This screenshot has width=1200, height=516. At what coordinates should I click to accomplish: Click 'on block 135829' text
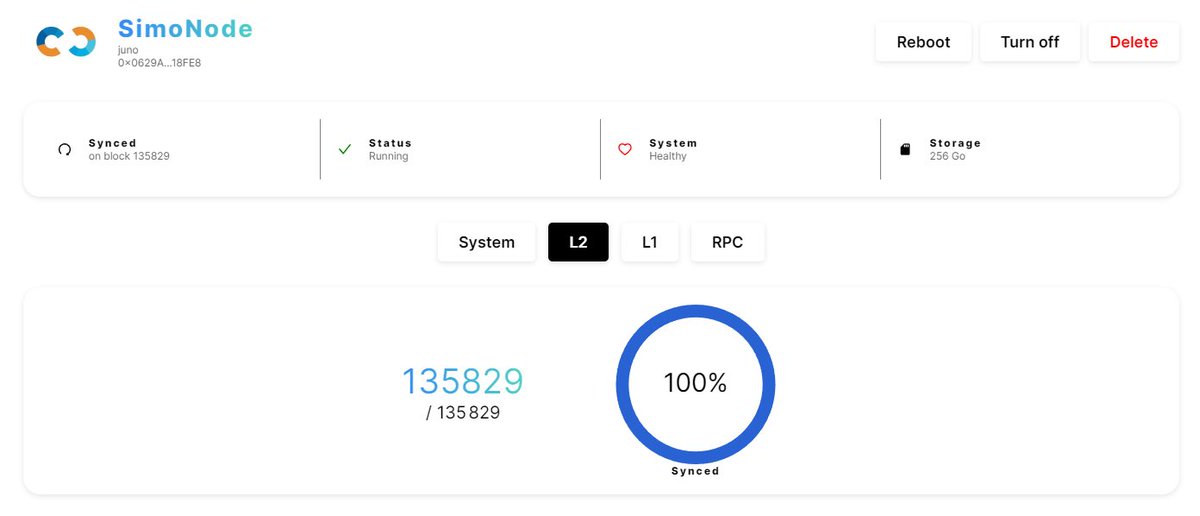[129, 157]
